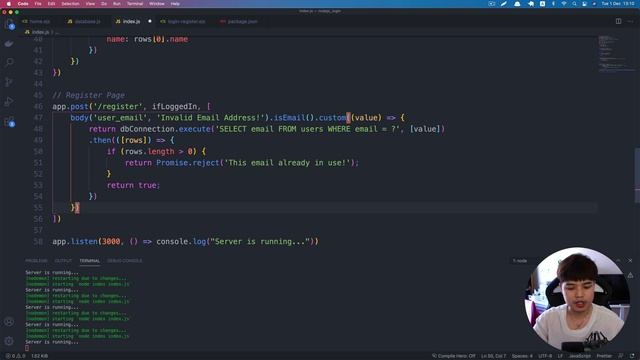Click the date and time in menu bar
The image size is (640, 360).
pos(618,4)
